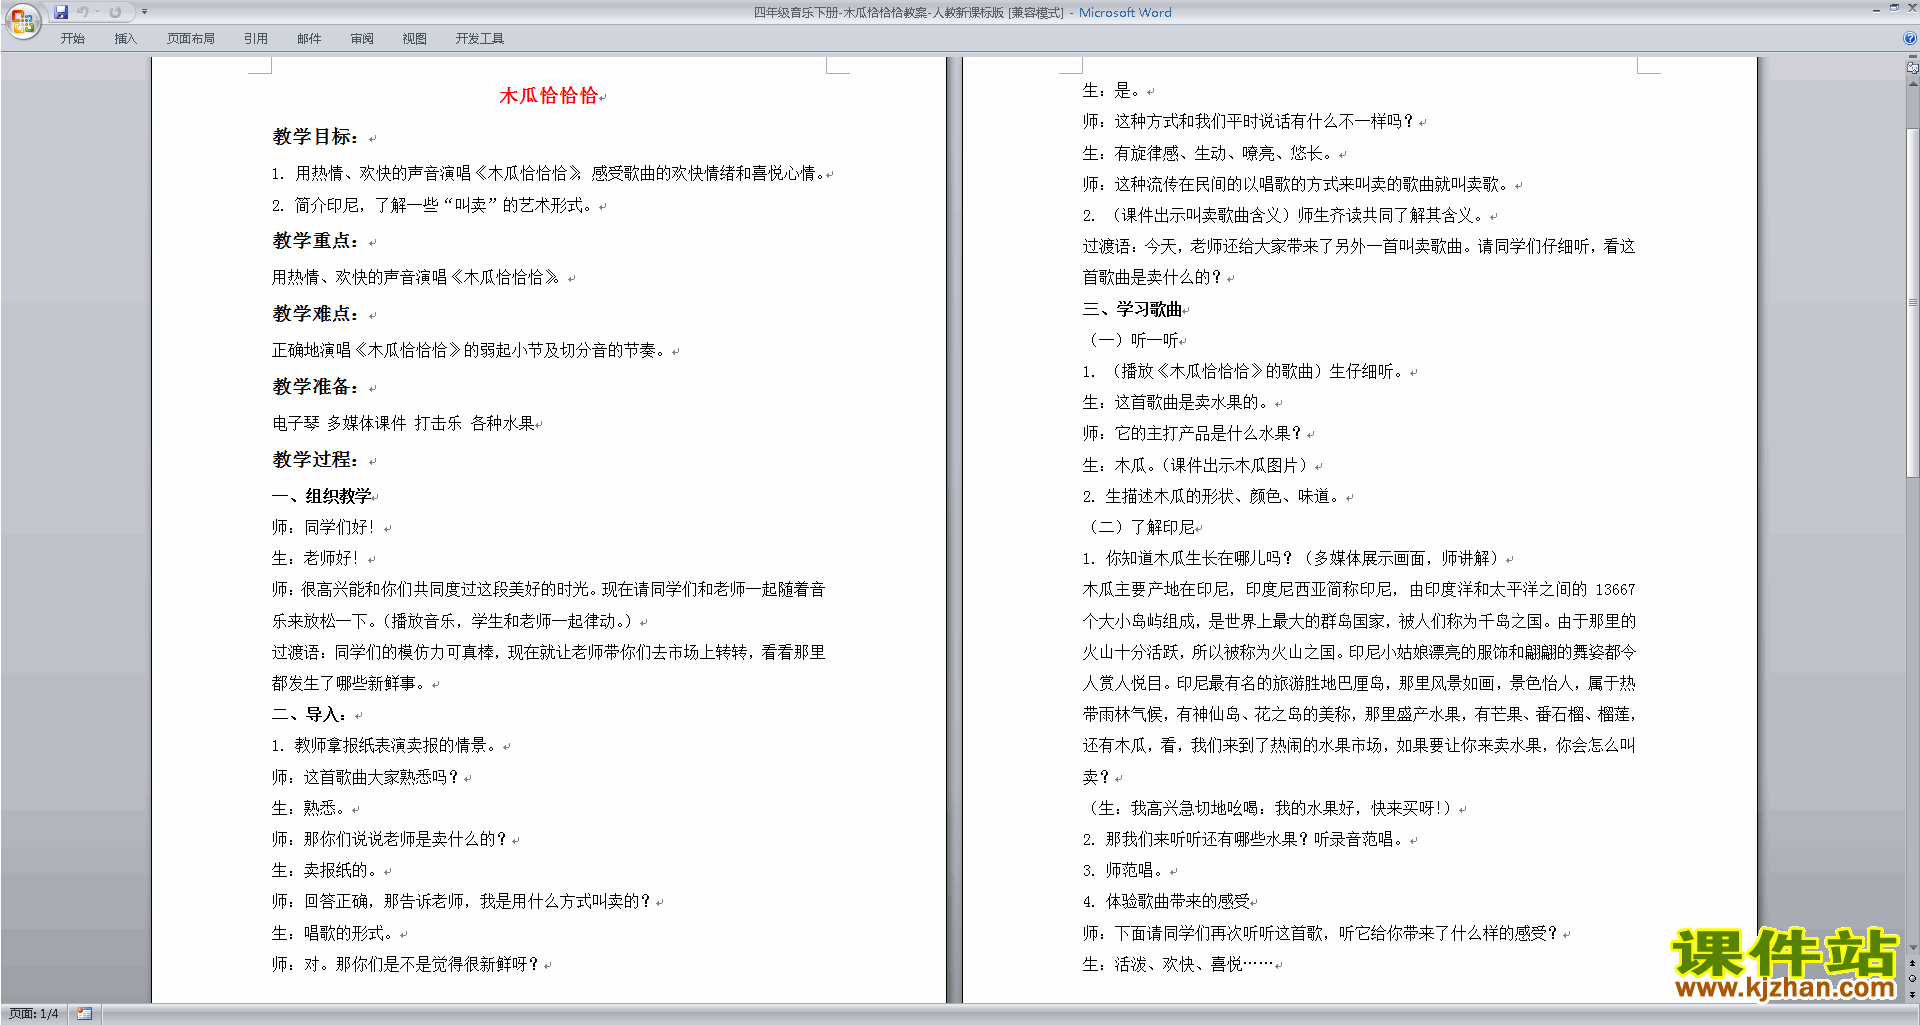Open the 开始 ribbon tab

coord(72,38)
